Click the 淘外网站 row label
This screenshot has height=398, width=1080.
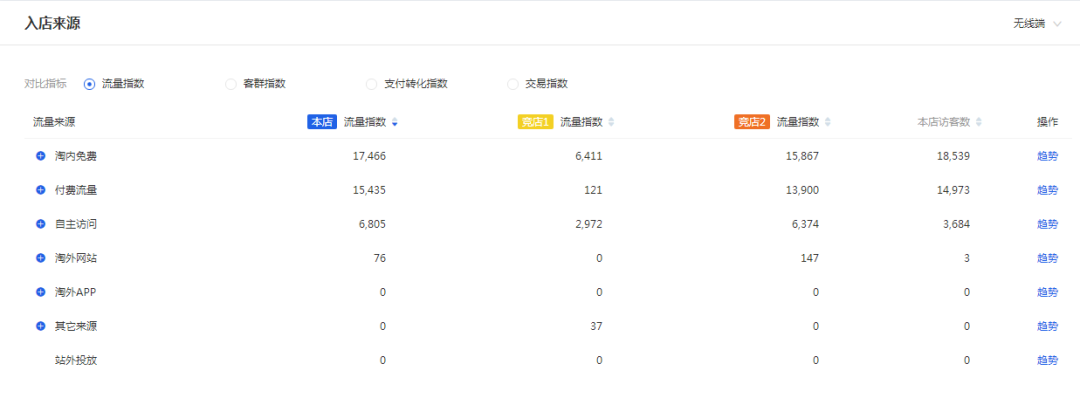tap(76, 258)
